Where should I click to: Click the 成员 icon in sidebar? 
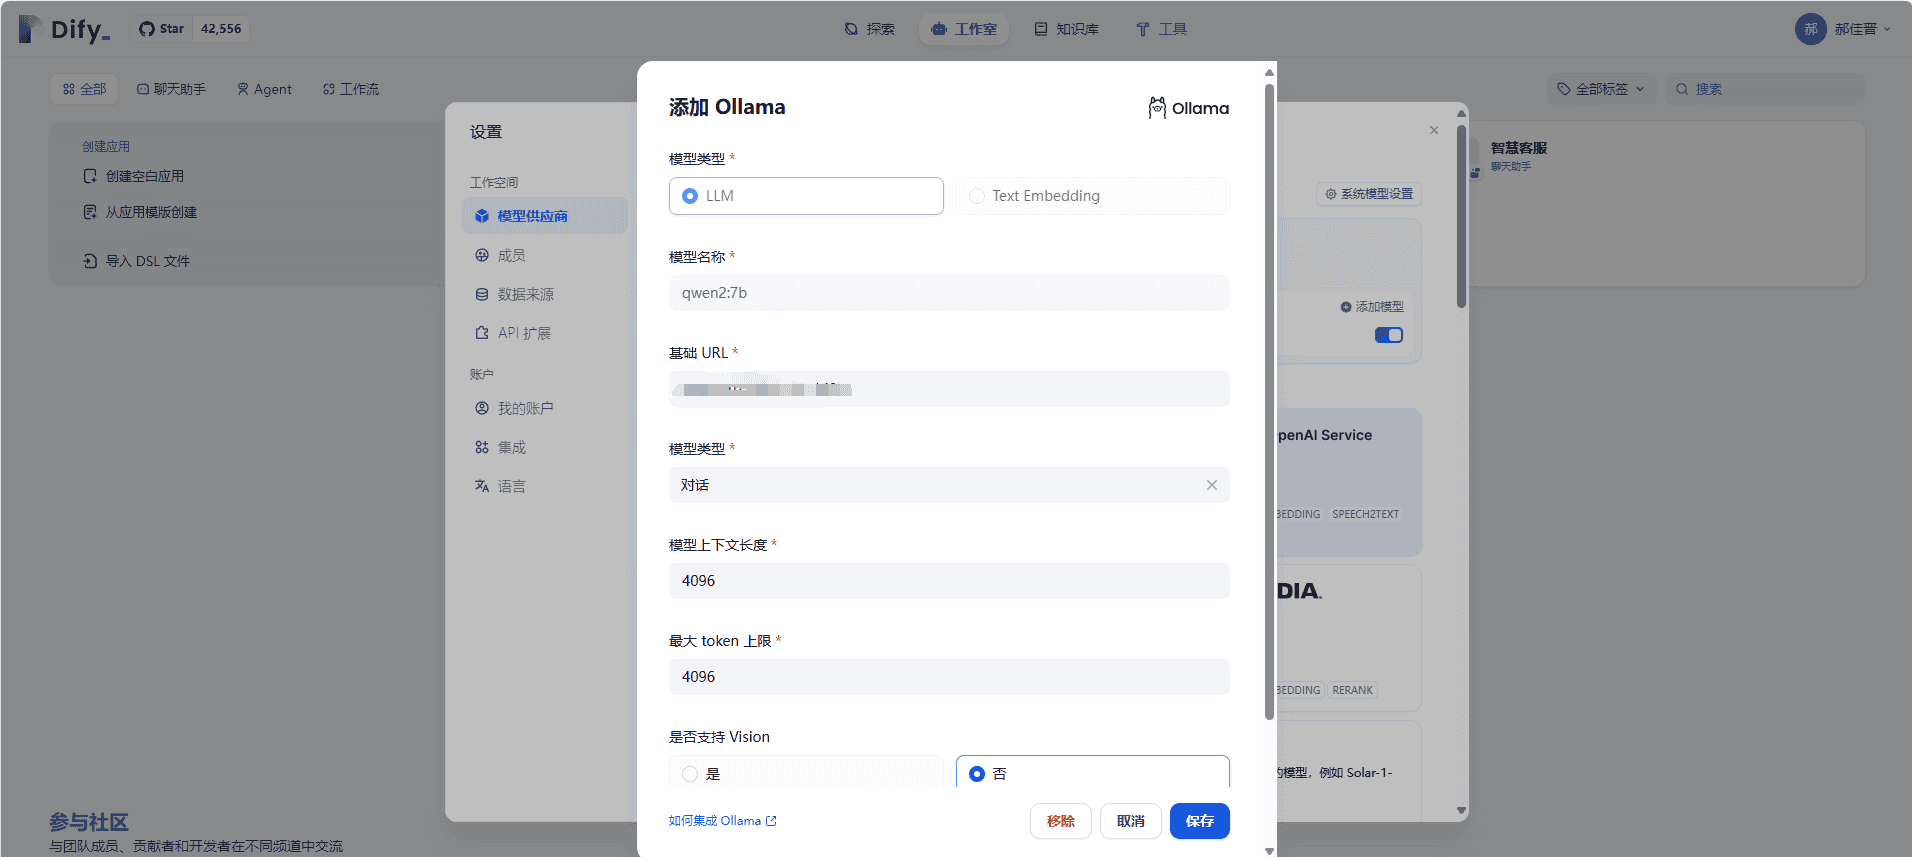482,255
